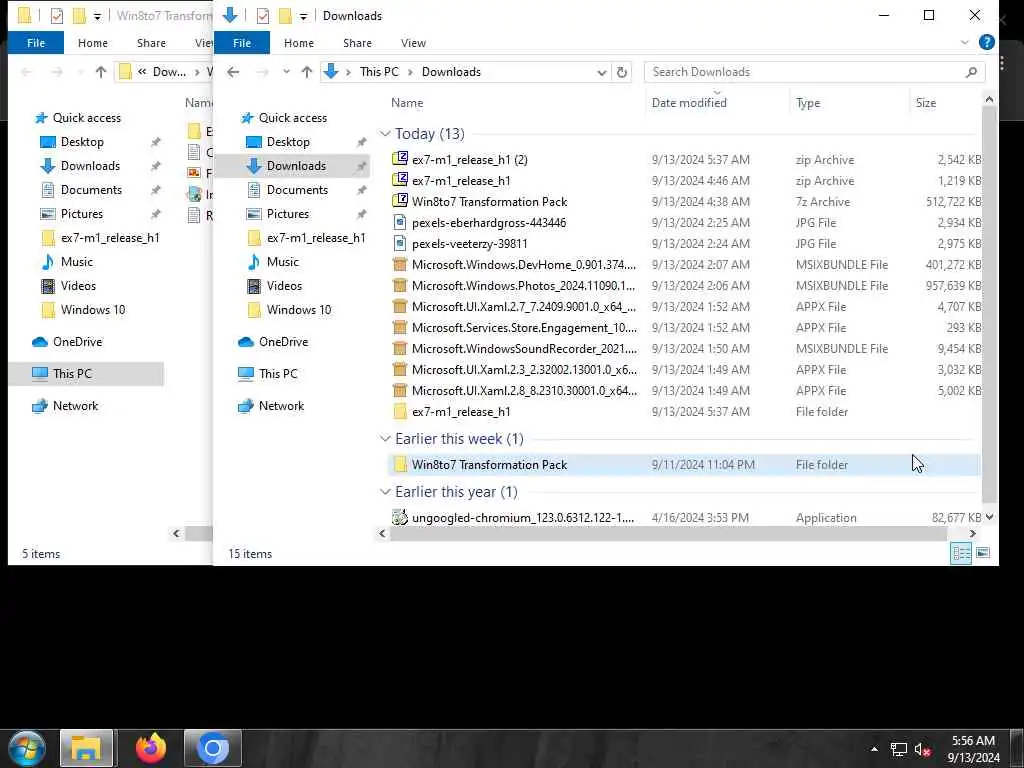1024x768 pixels.
Task: Click the volume muted tray icon
Action: pyautogui.click(x=921, y=749)
